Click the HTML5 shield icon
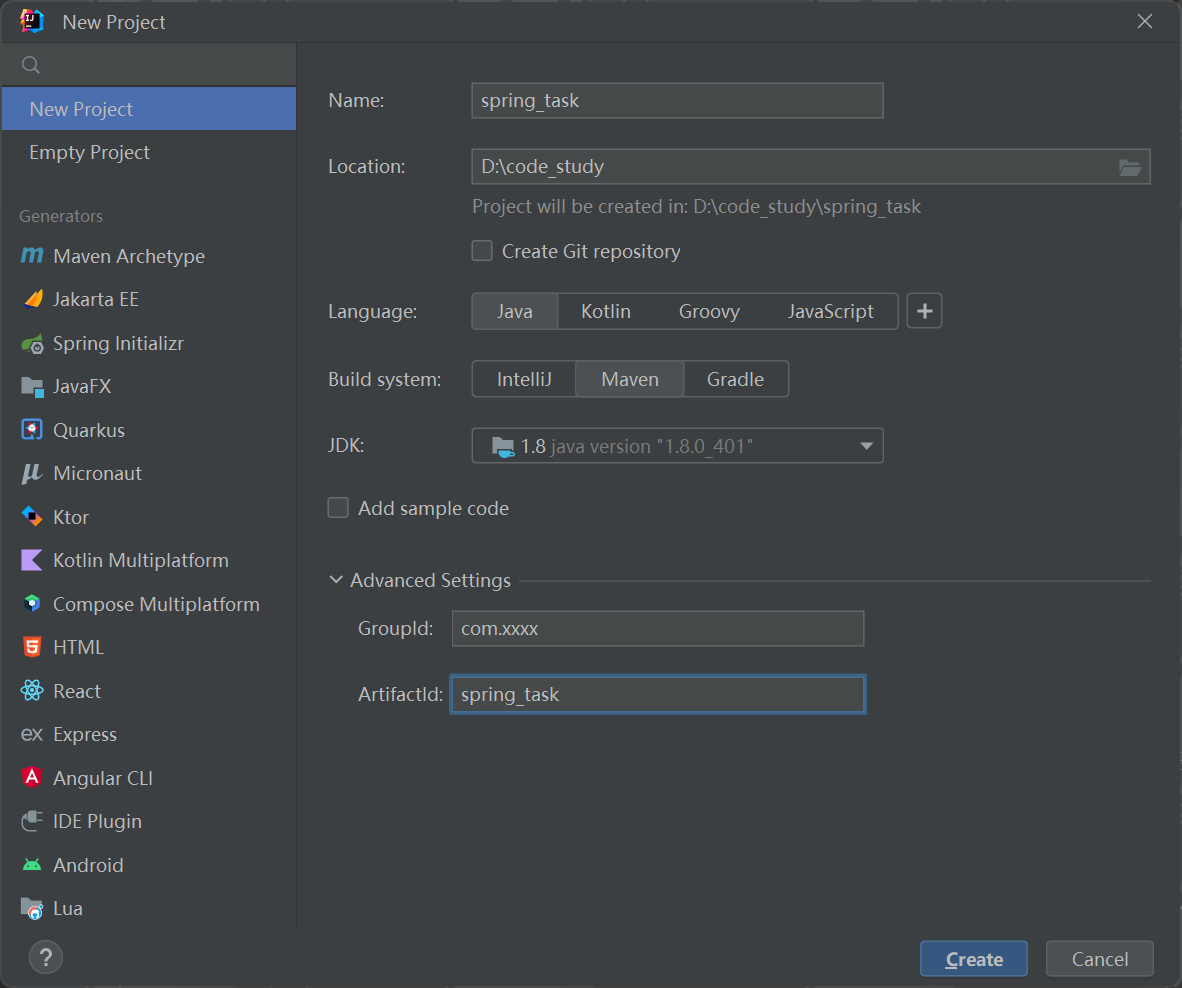 click(x=32, y=647)
